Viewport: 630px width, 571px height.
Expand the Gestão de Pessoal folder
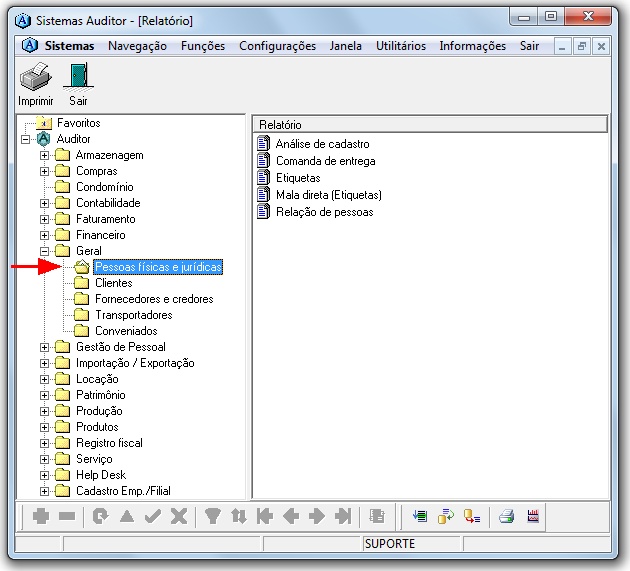45,347
